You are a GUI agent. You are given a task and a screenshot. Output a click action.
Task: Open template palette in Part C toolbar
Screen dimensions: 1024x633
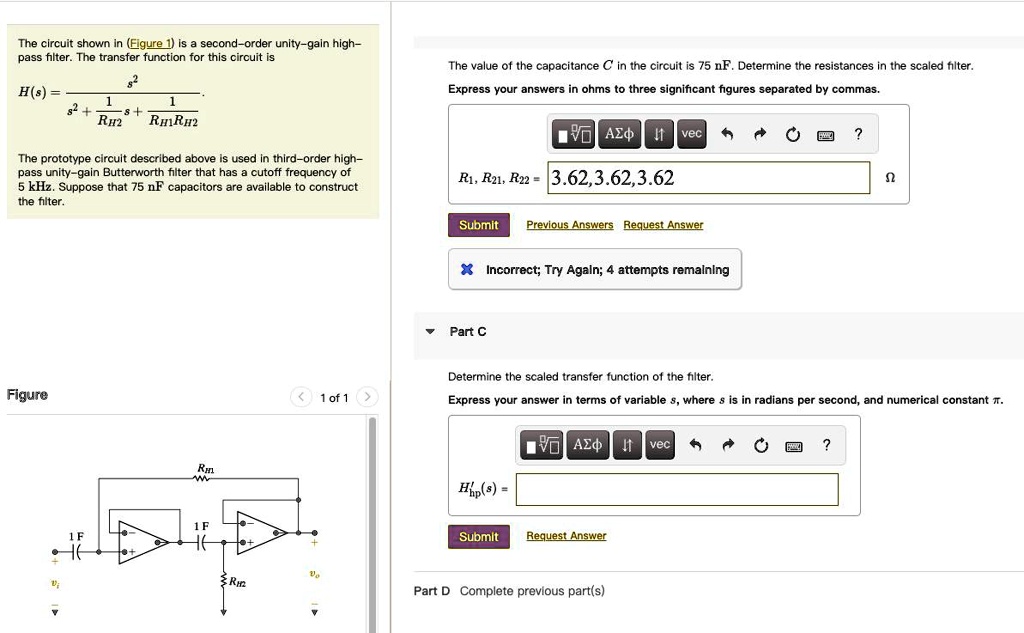pos(540,445)
